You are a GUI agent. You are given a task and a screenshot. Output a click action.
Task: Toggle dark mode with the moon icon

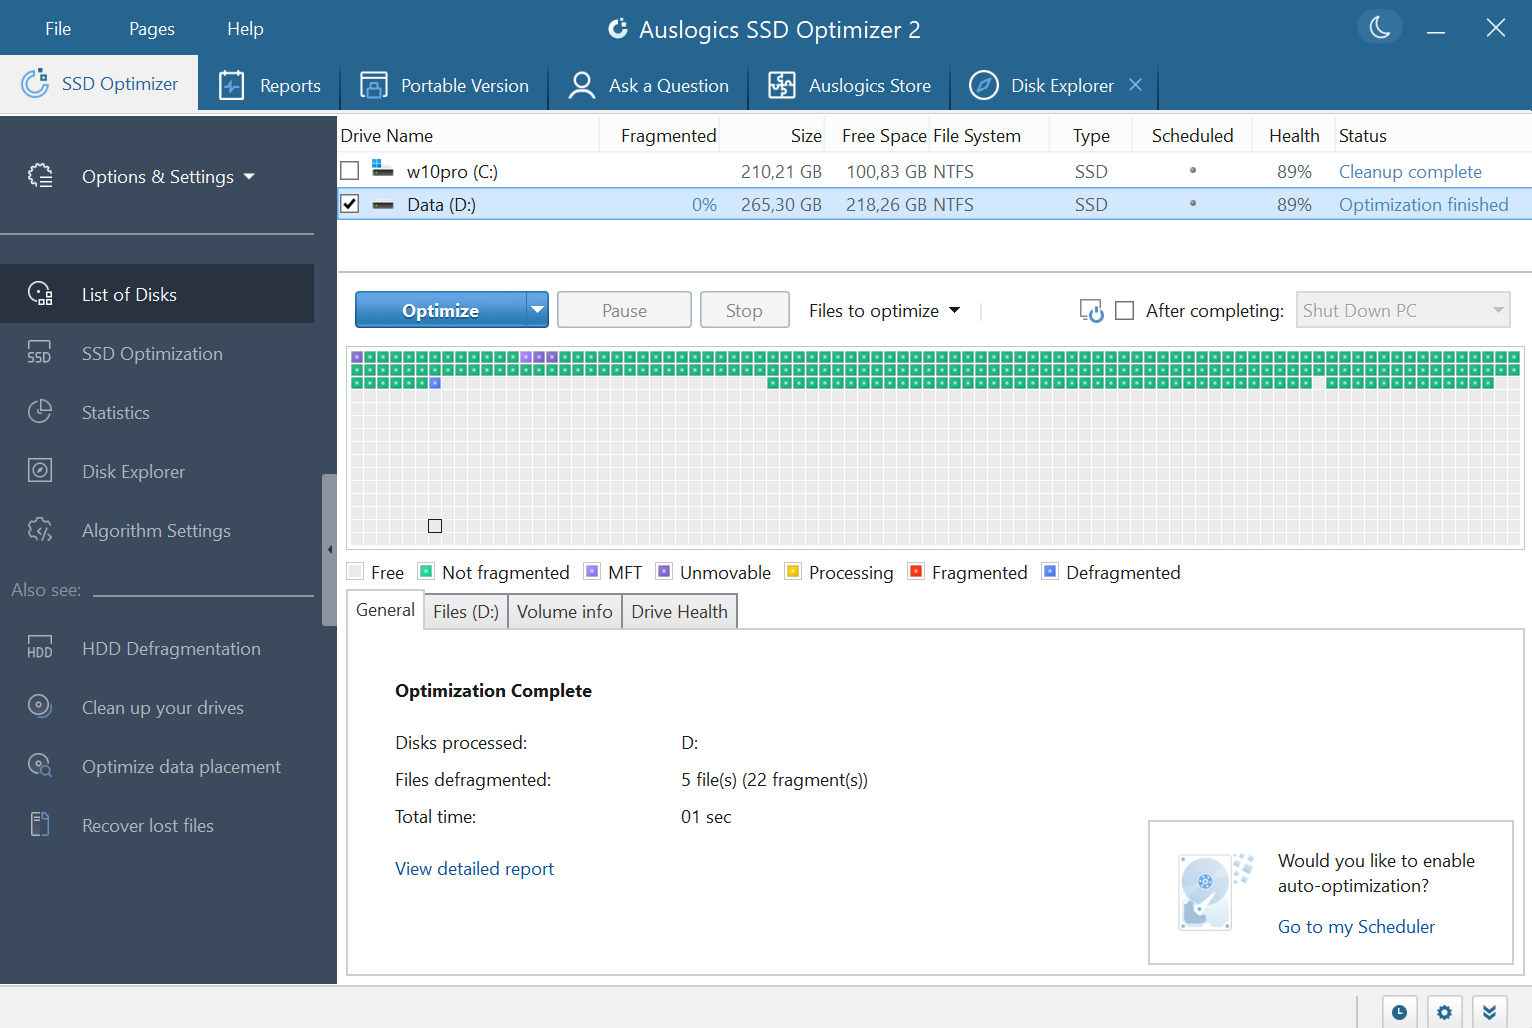tap(1379, 27)
